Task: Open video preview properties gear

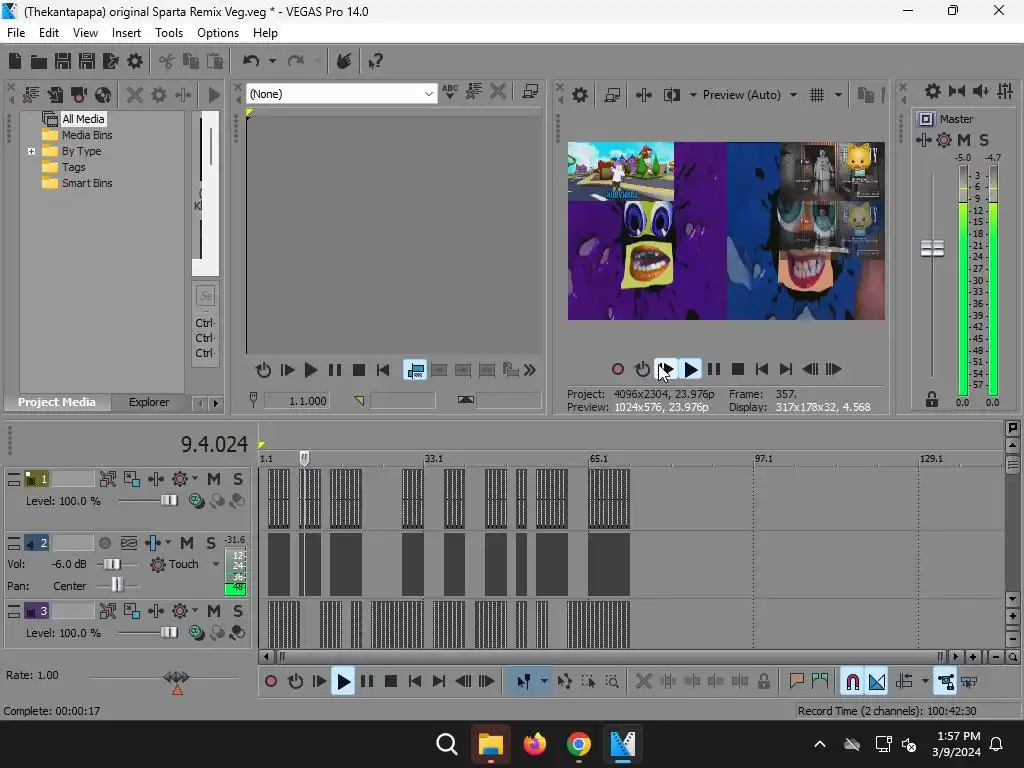Action: tap(579, 95)
